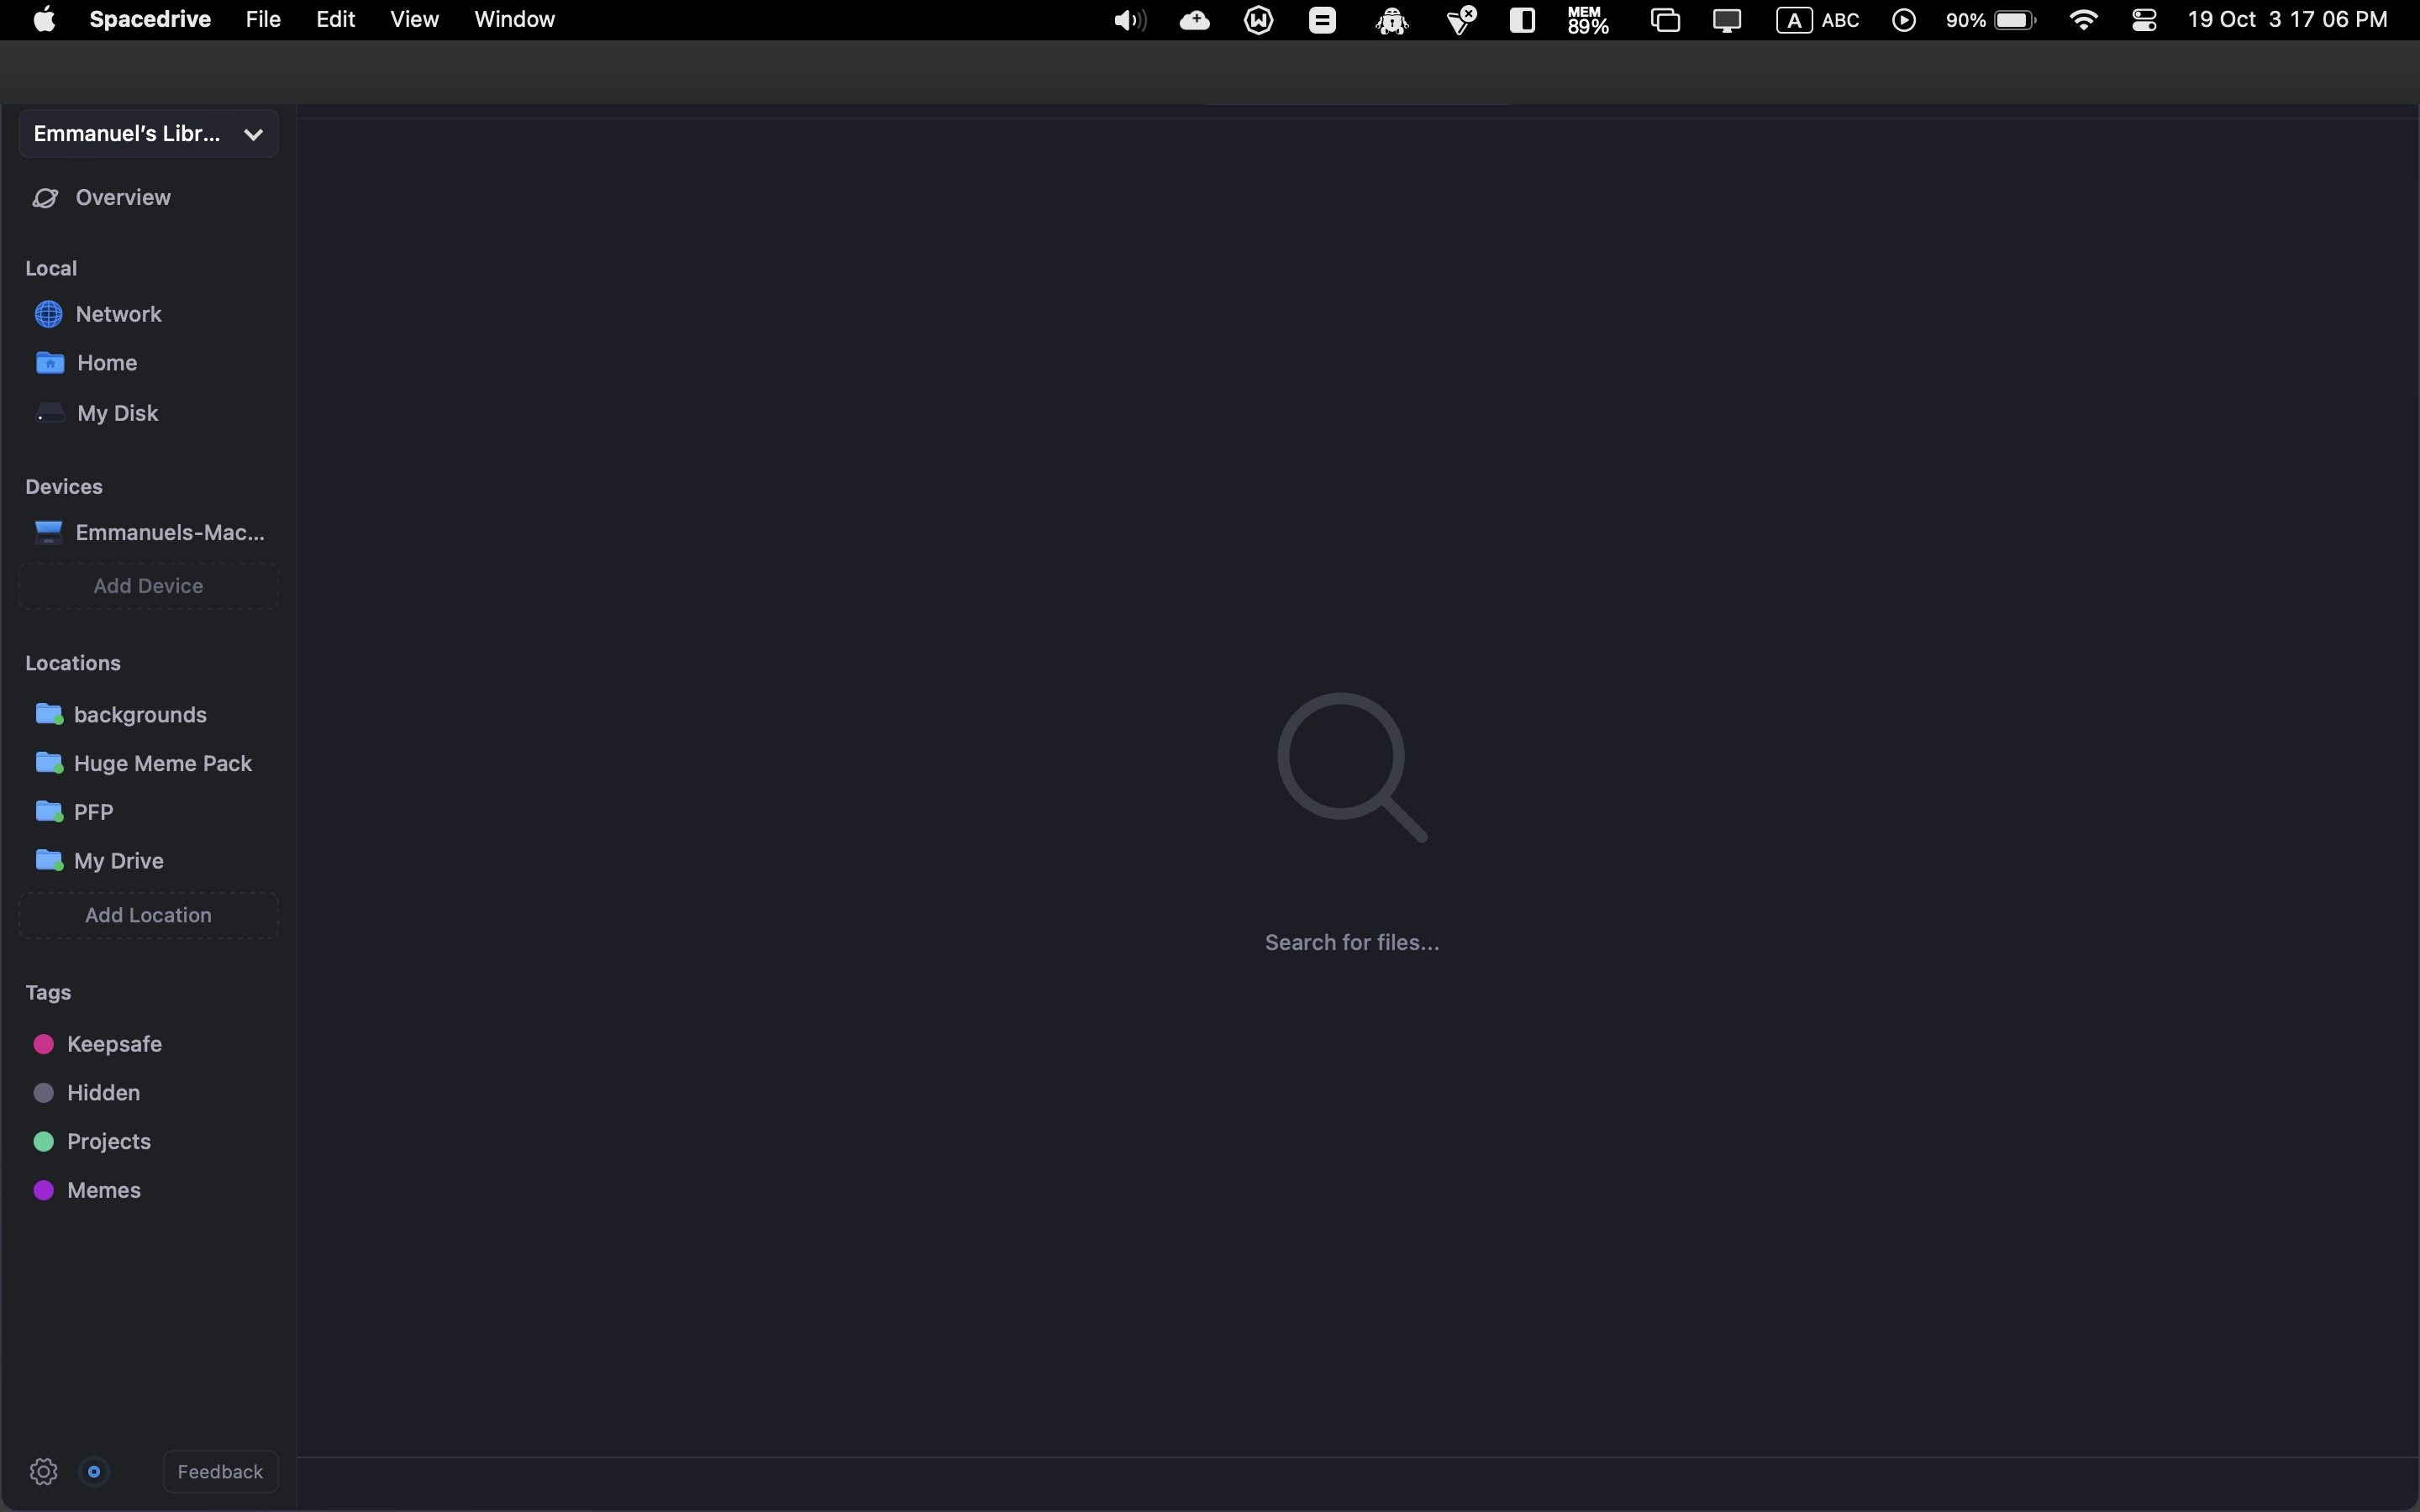Click the Add Device button
The height and width of the screenshot is (1512, 2420).
click(x=147, y=585)
